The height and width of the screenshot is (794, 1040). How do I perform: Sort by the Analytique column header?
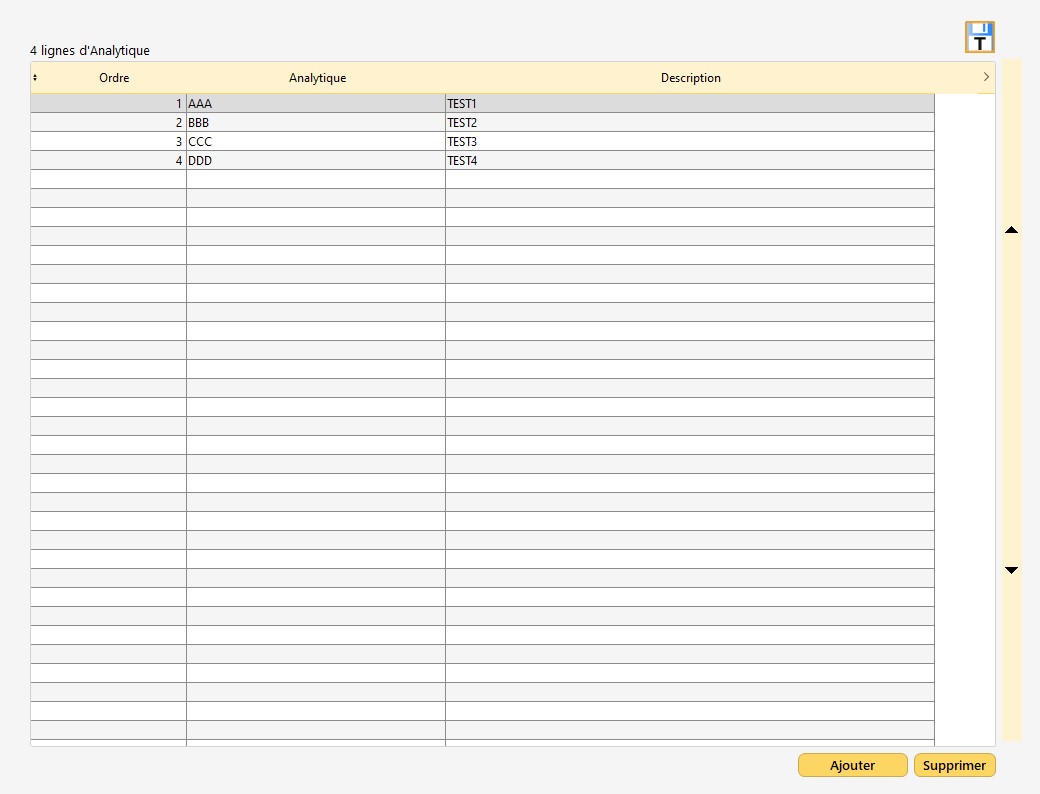tap(317, 78)
